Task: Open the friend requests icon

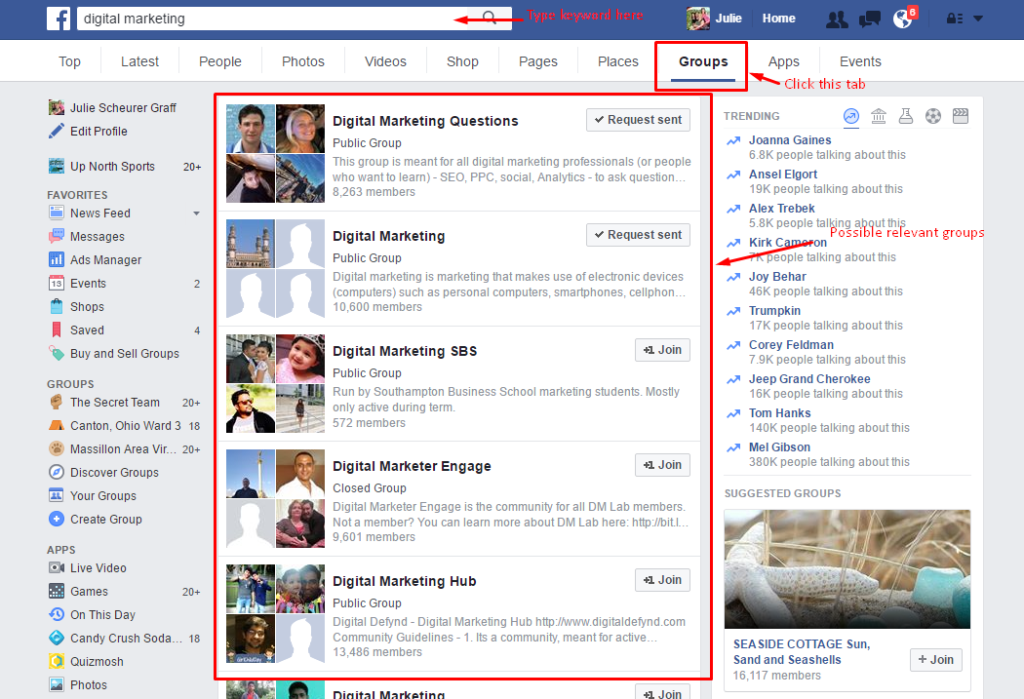Action: [x=837, y=19]
